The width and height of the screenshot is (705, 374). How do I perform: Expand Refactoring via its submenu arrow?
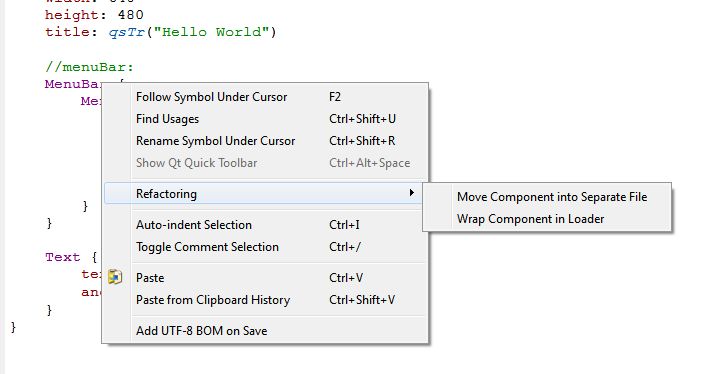pos(411,193)
